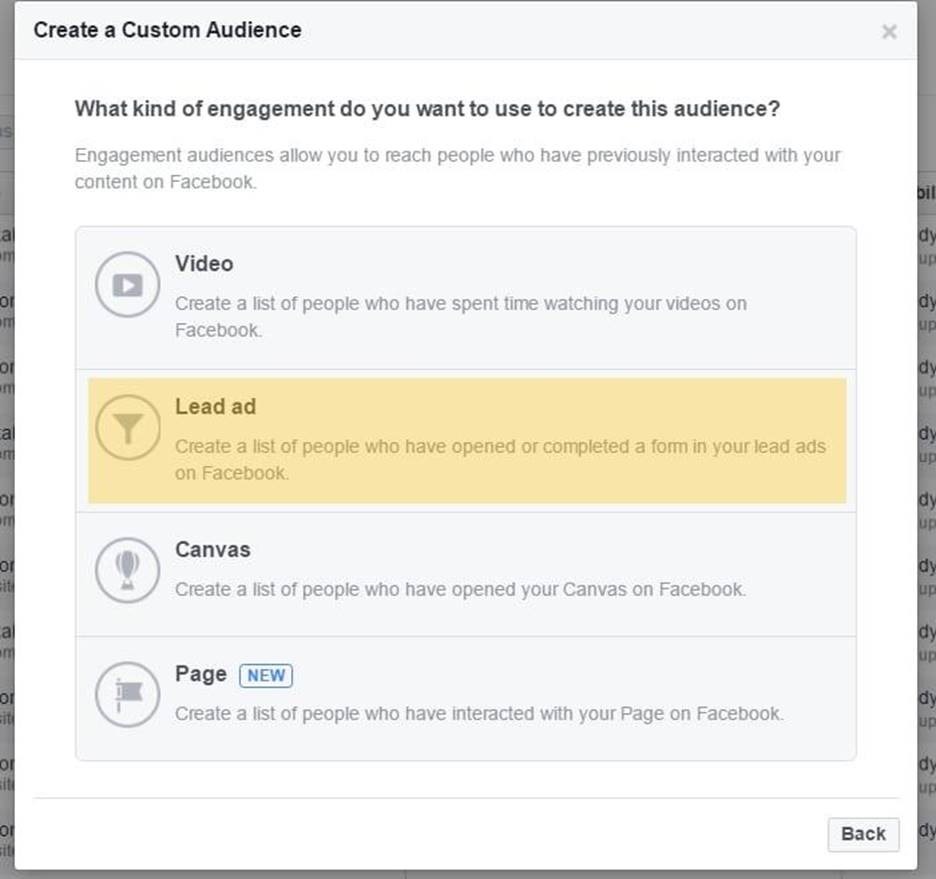Click the Lead ad funnel icon
Viewport: 936px width, 879px height.
point(127,428)
